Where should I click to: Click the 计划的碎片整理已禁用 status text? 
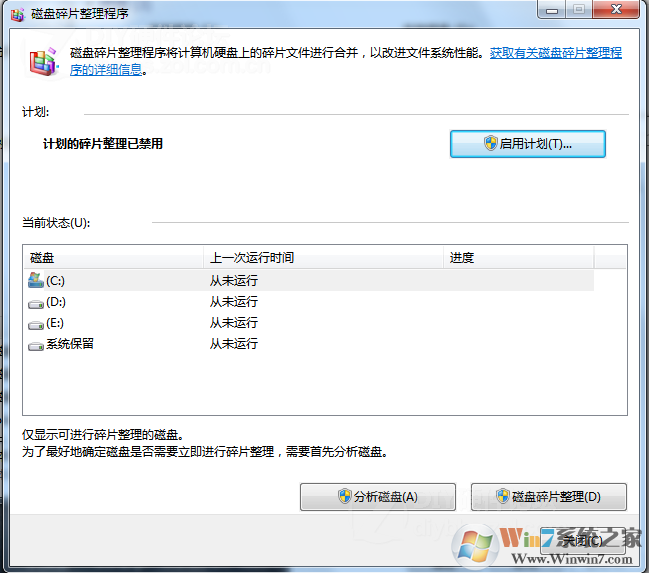103,144
